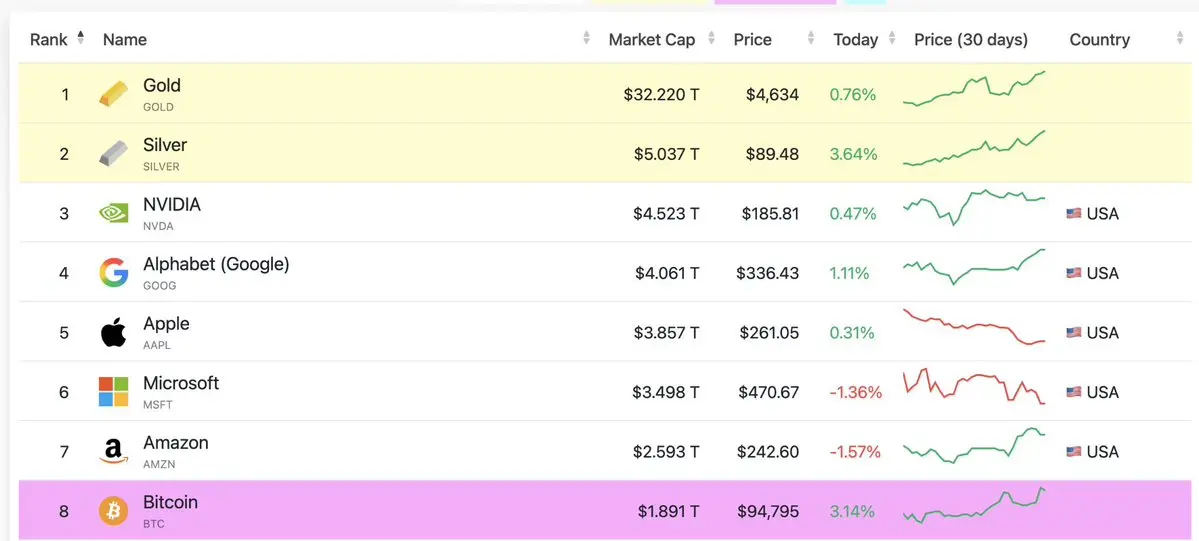
Task: Click the Alphabet Google logo icon
Action: tap(113, 272)
